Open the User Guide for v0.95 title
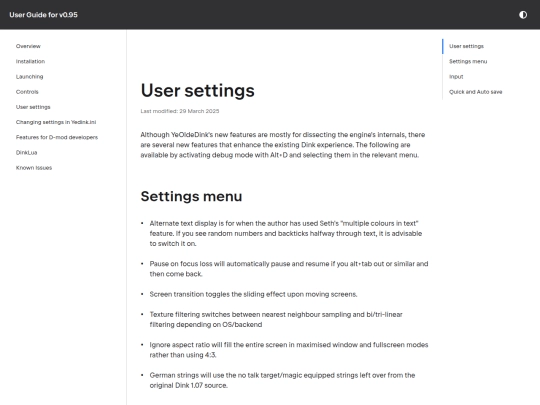The image size is (540, 405). [x=43, y=15]
